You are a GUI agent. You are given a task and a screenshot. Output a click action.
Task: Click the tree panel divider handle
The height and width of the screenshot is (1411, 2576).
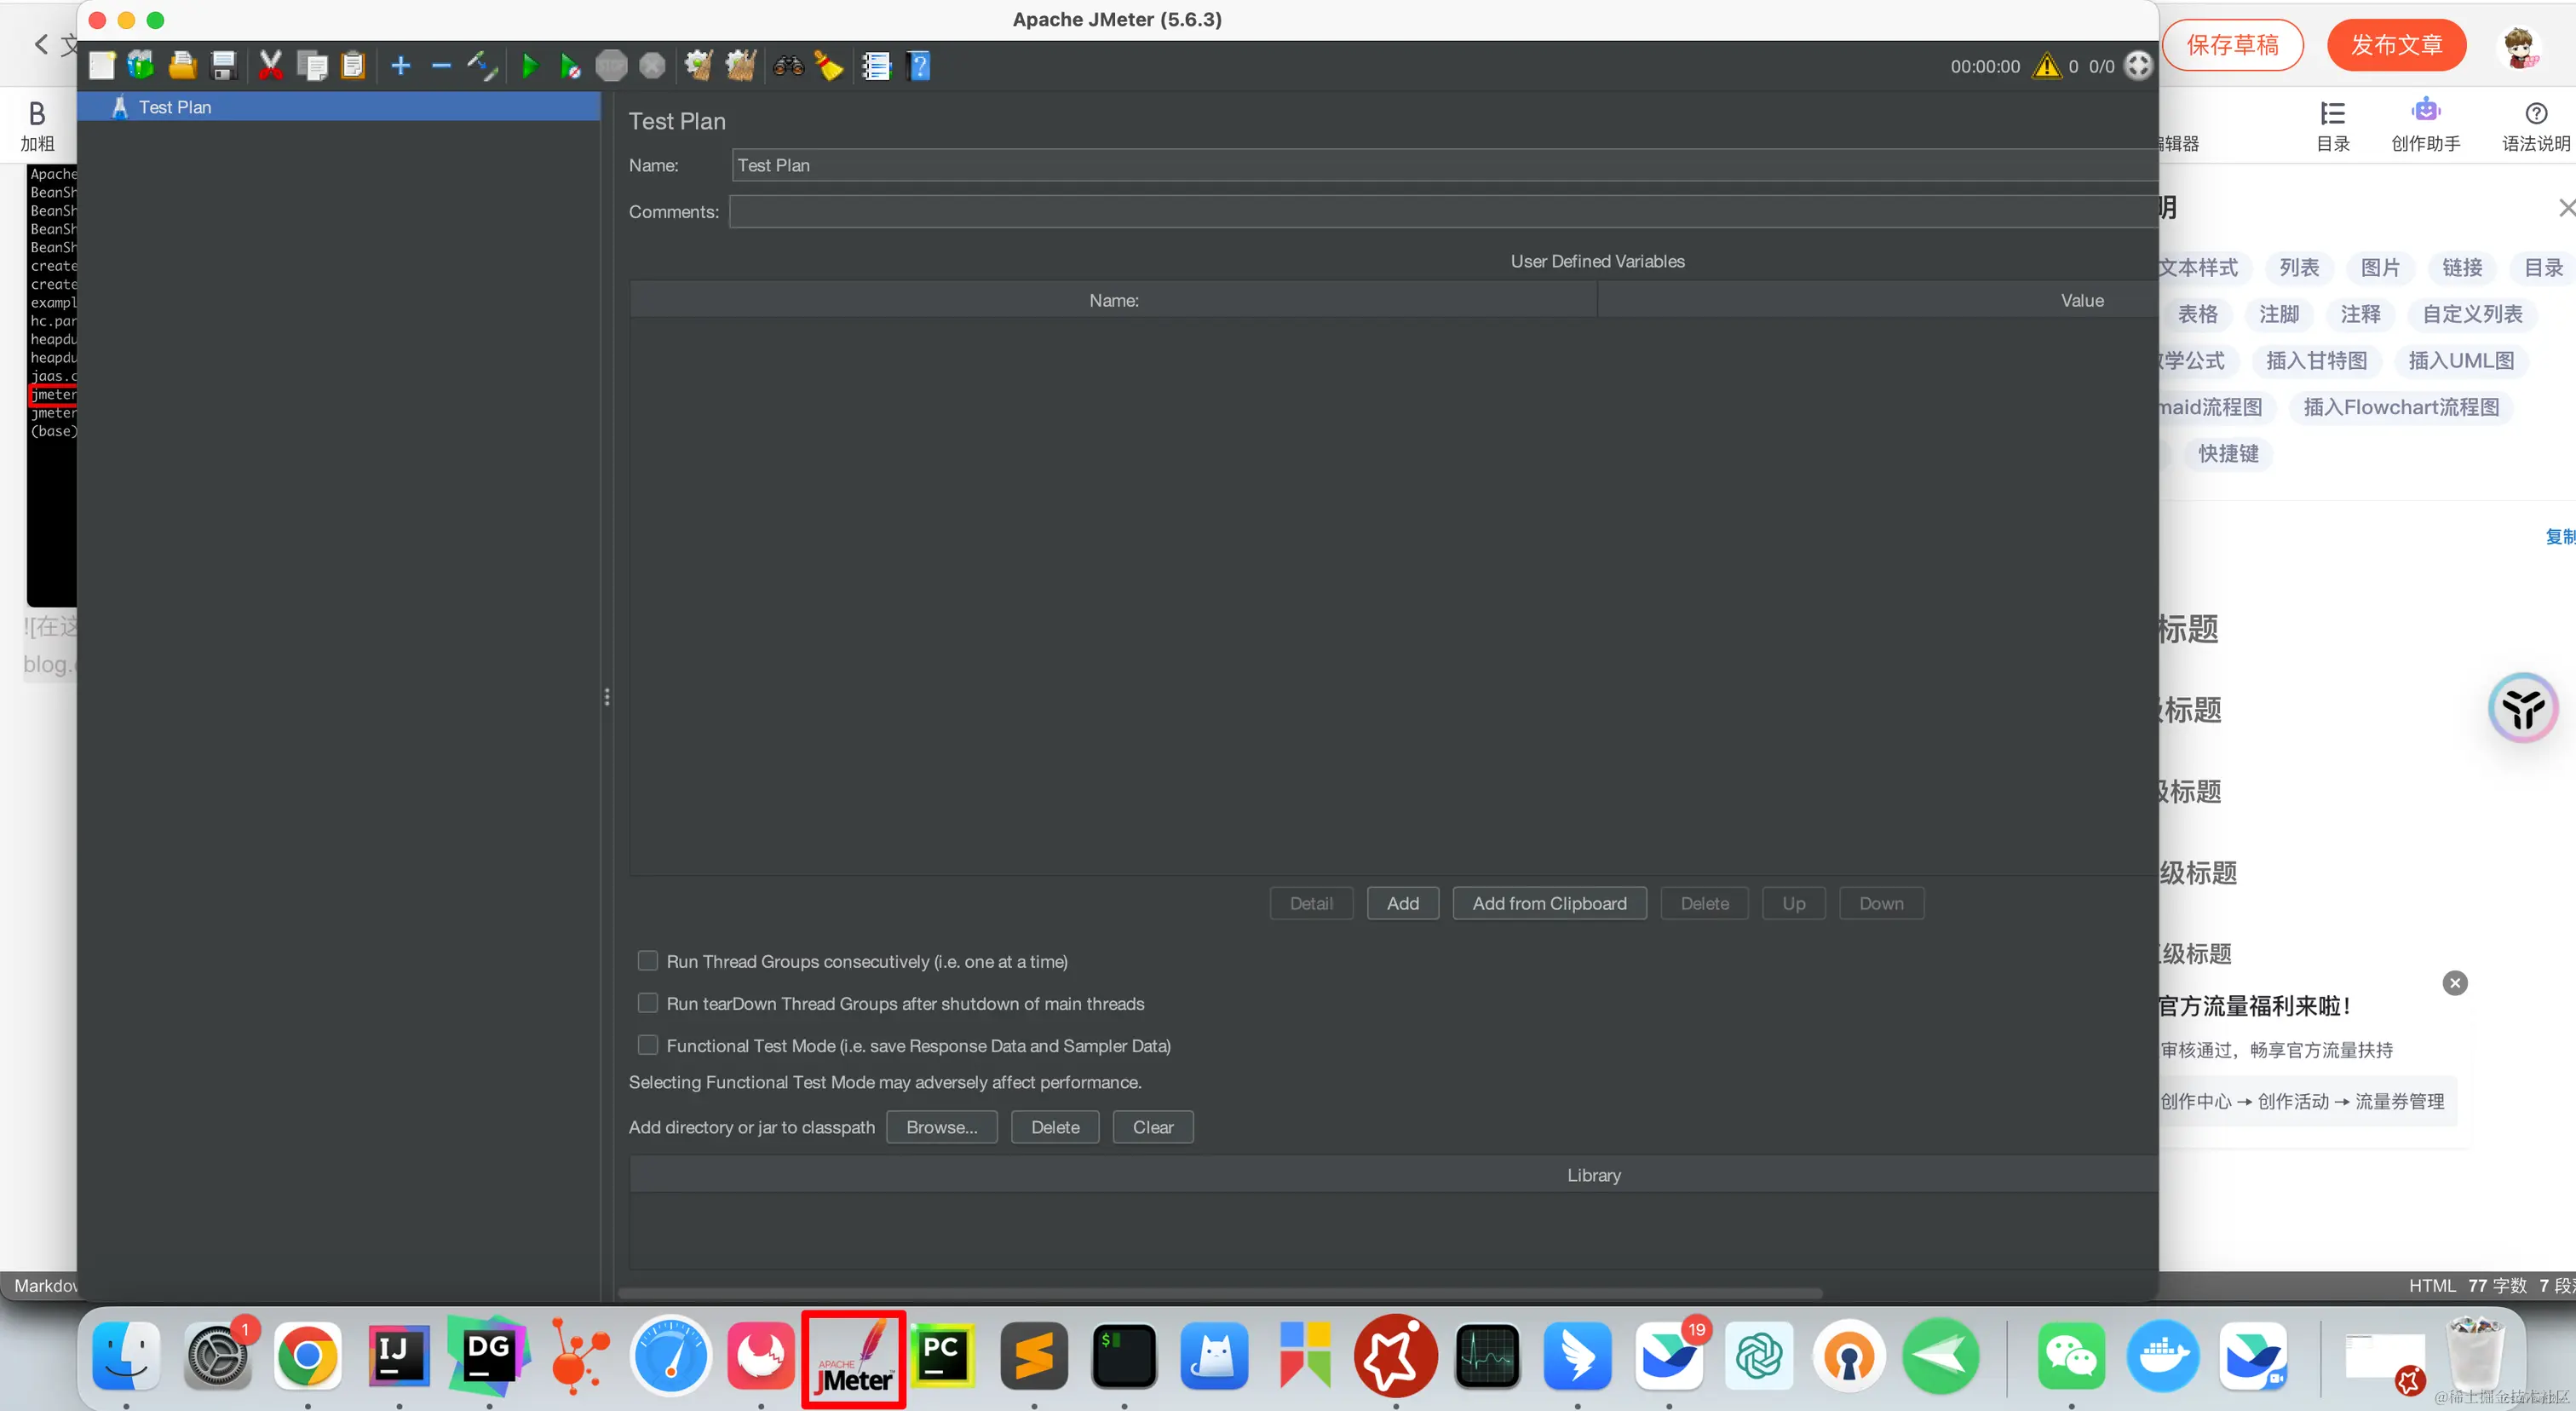pyautogui.click(x=606, y=697)
